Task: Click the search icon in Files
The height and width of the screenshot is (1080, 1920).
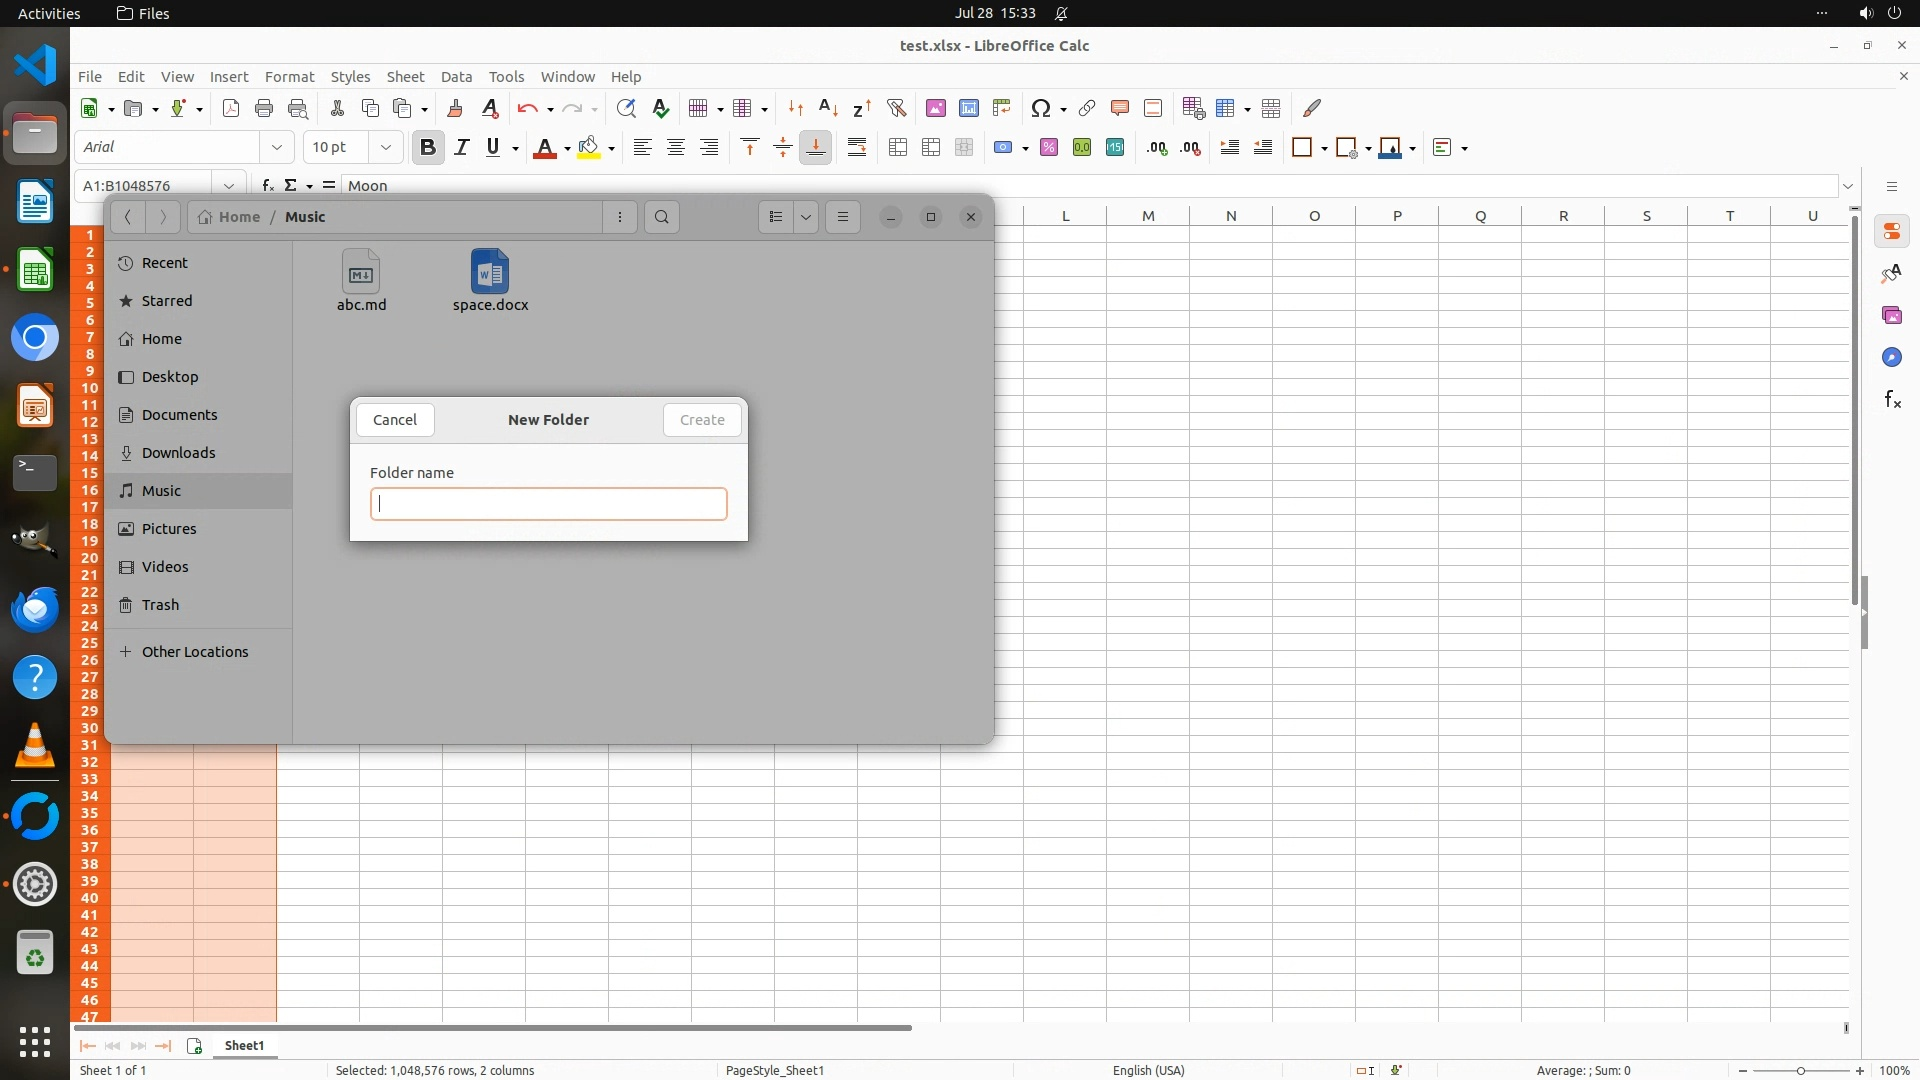Action: click(x=662, y=217)
